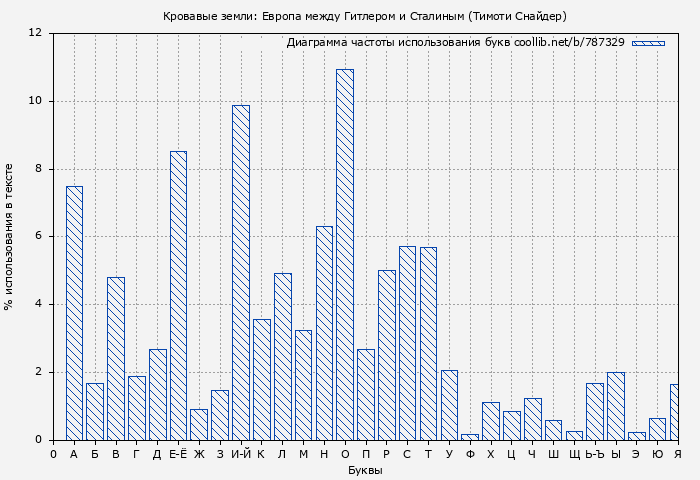Click the 6 tick label on y-axis
This screenshot has height=480, width=700.
(x=39, y=236)
